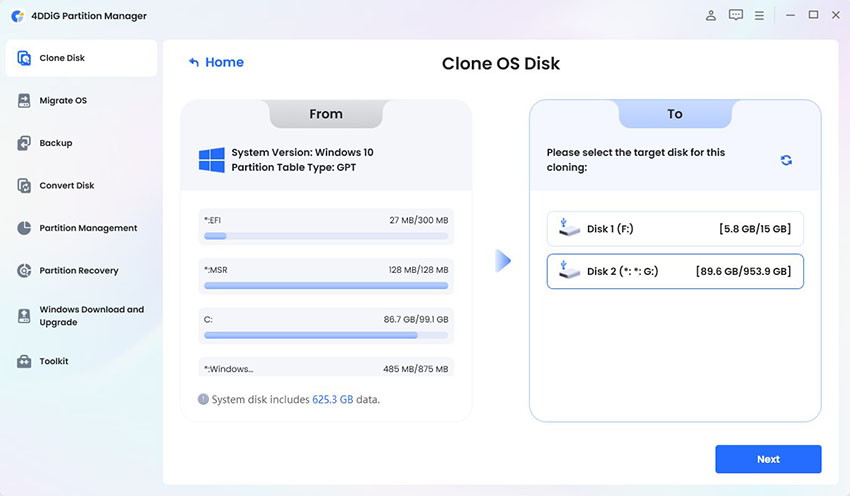Screen dimensions: 850x496
Task: Click the Partition Management pie icon
Action: [24, 228]
